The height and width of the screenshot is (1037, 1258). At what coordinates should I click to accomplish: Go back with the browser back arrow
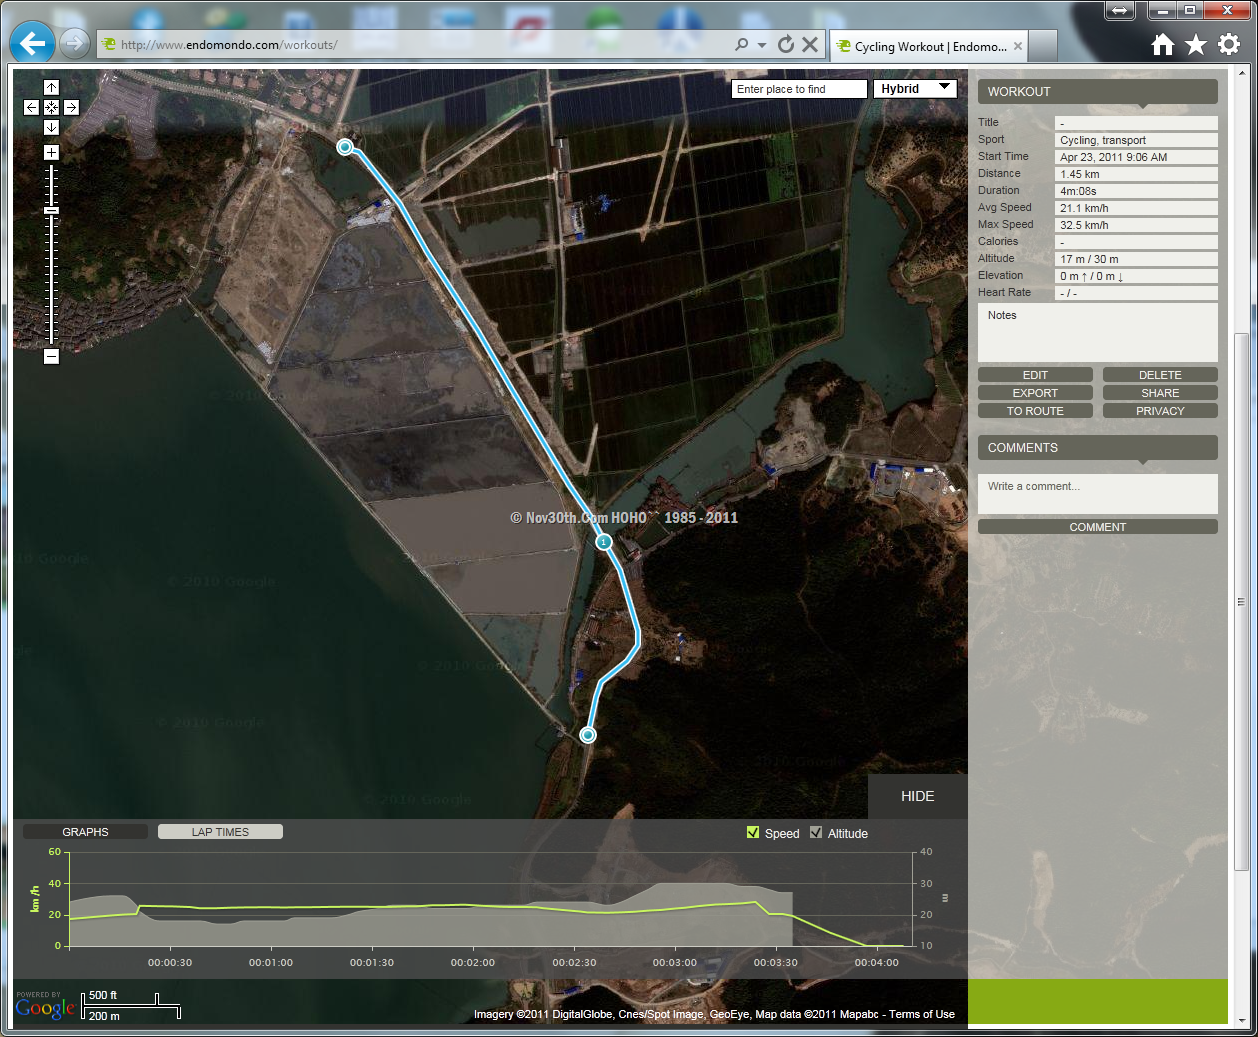click(x=32, y=43)
